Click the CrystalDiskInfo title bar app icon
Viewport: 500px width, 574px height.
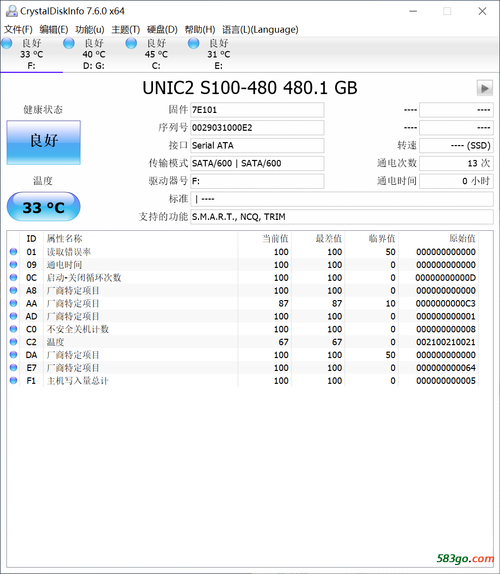click(12, 11)
